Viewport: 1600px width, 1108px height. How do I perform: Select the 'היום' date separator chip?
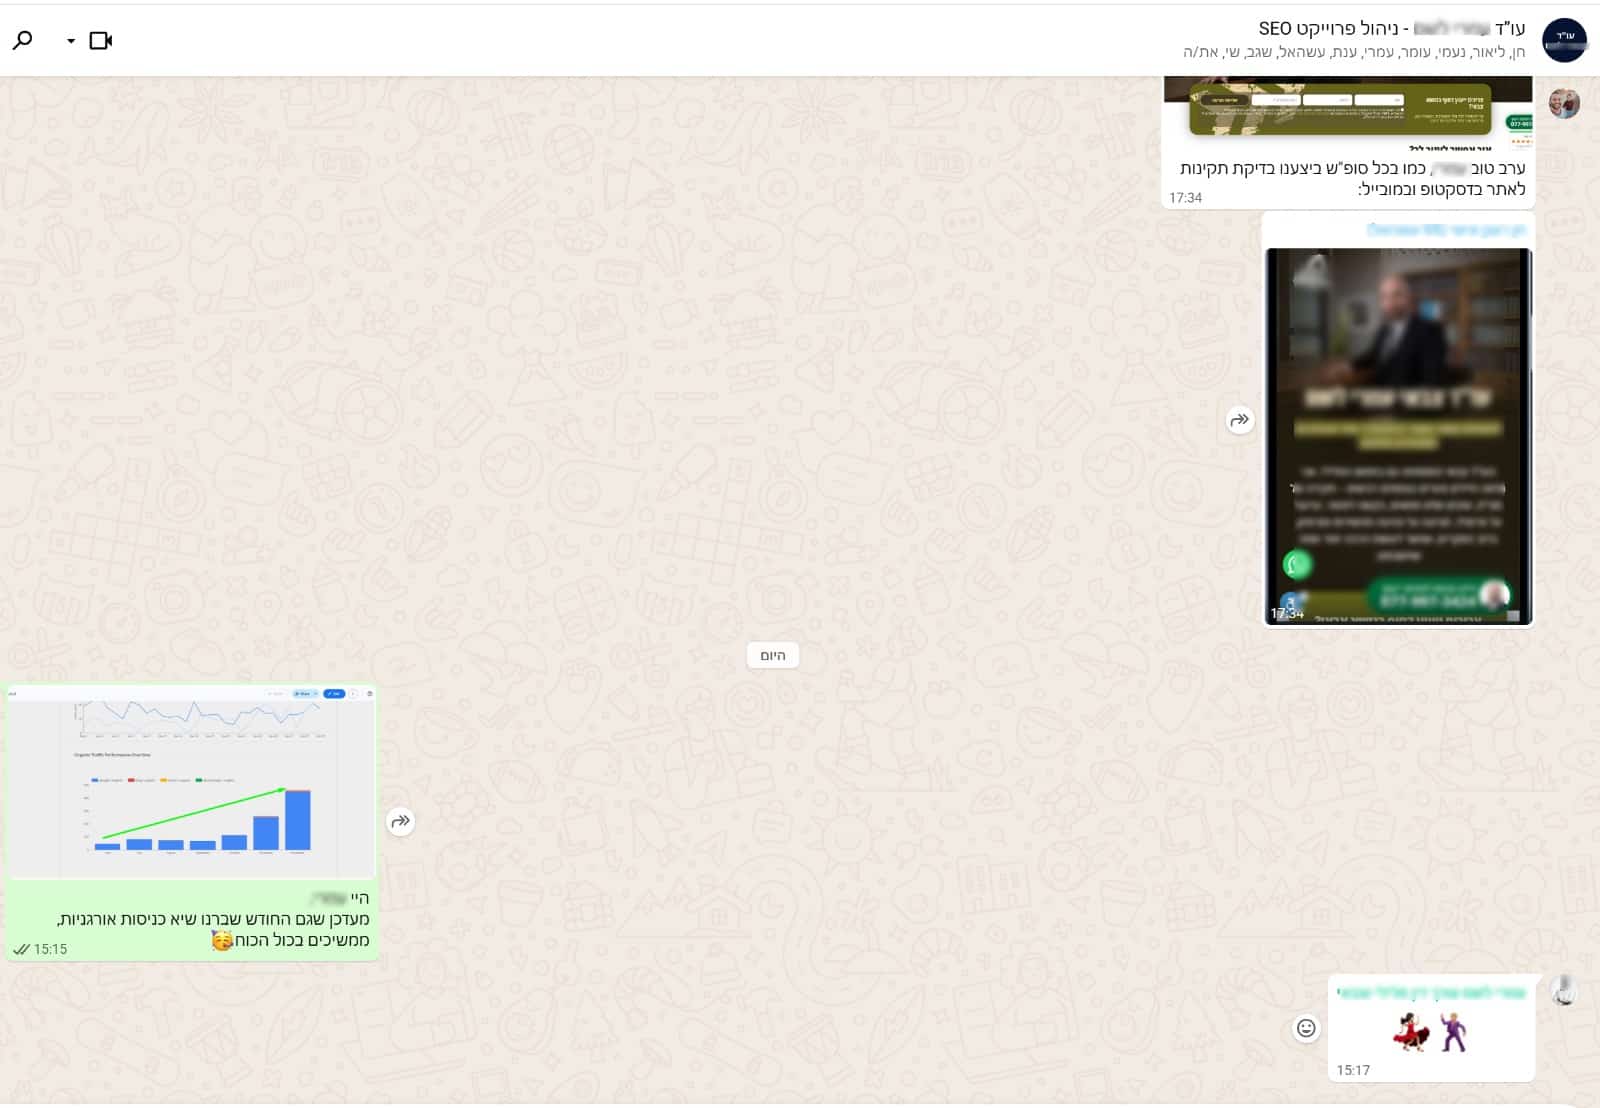(773, 655)
